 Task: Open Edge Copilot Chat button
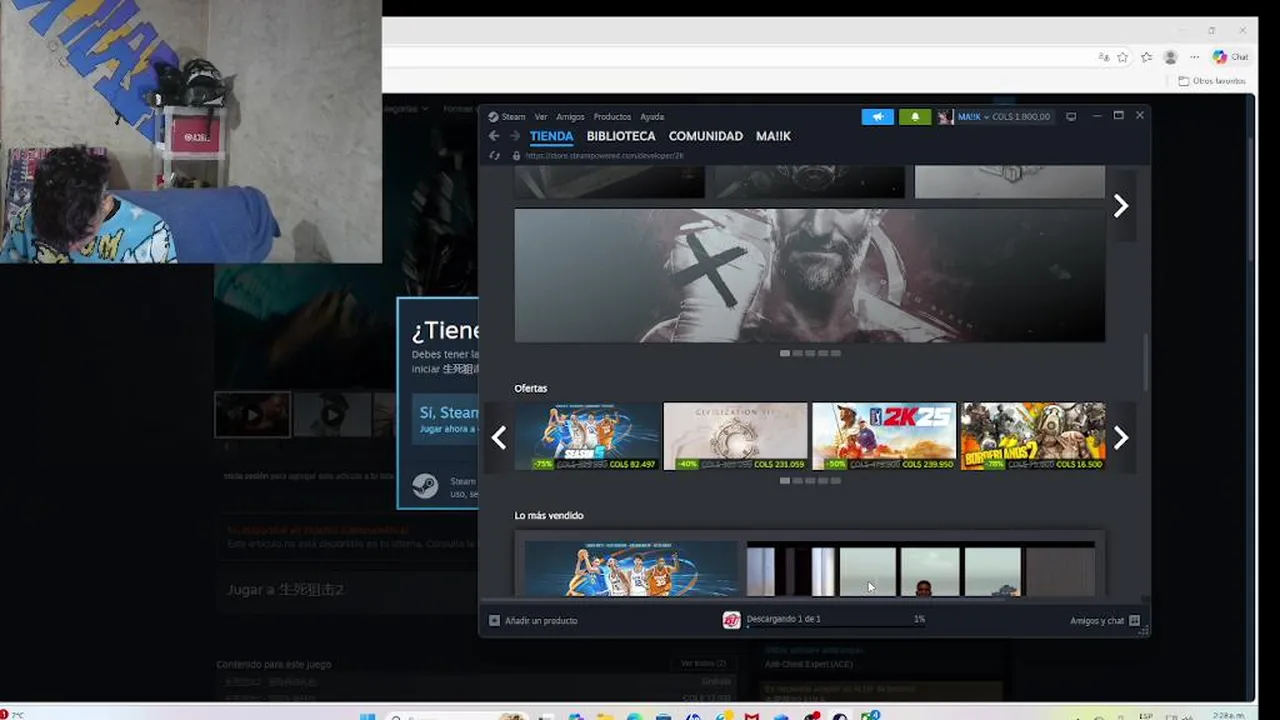[x=1230, y=57]
